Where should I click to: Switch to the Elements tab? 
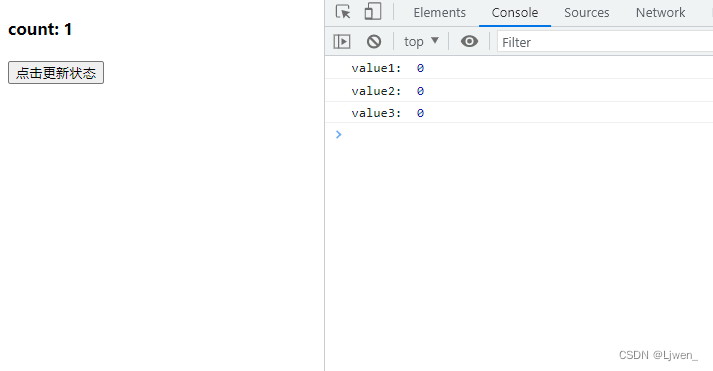coord(439,12)
